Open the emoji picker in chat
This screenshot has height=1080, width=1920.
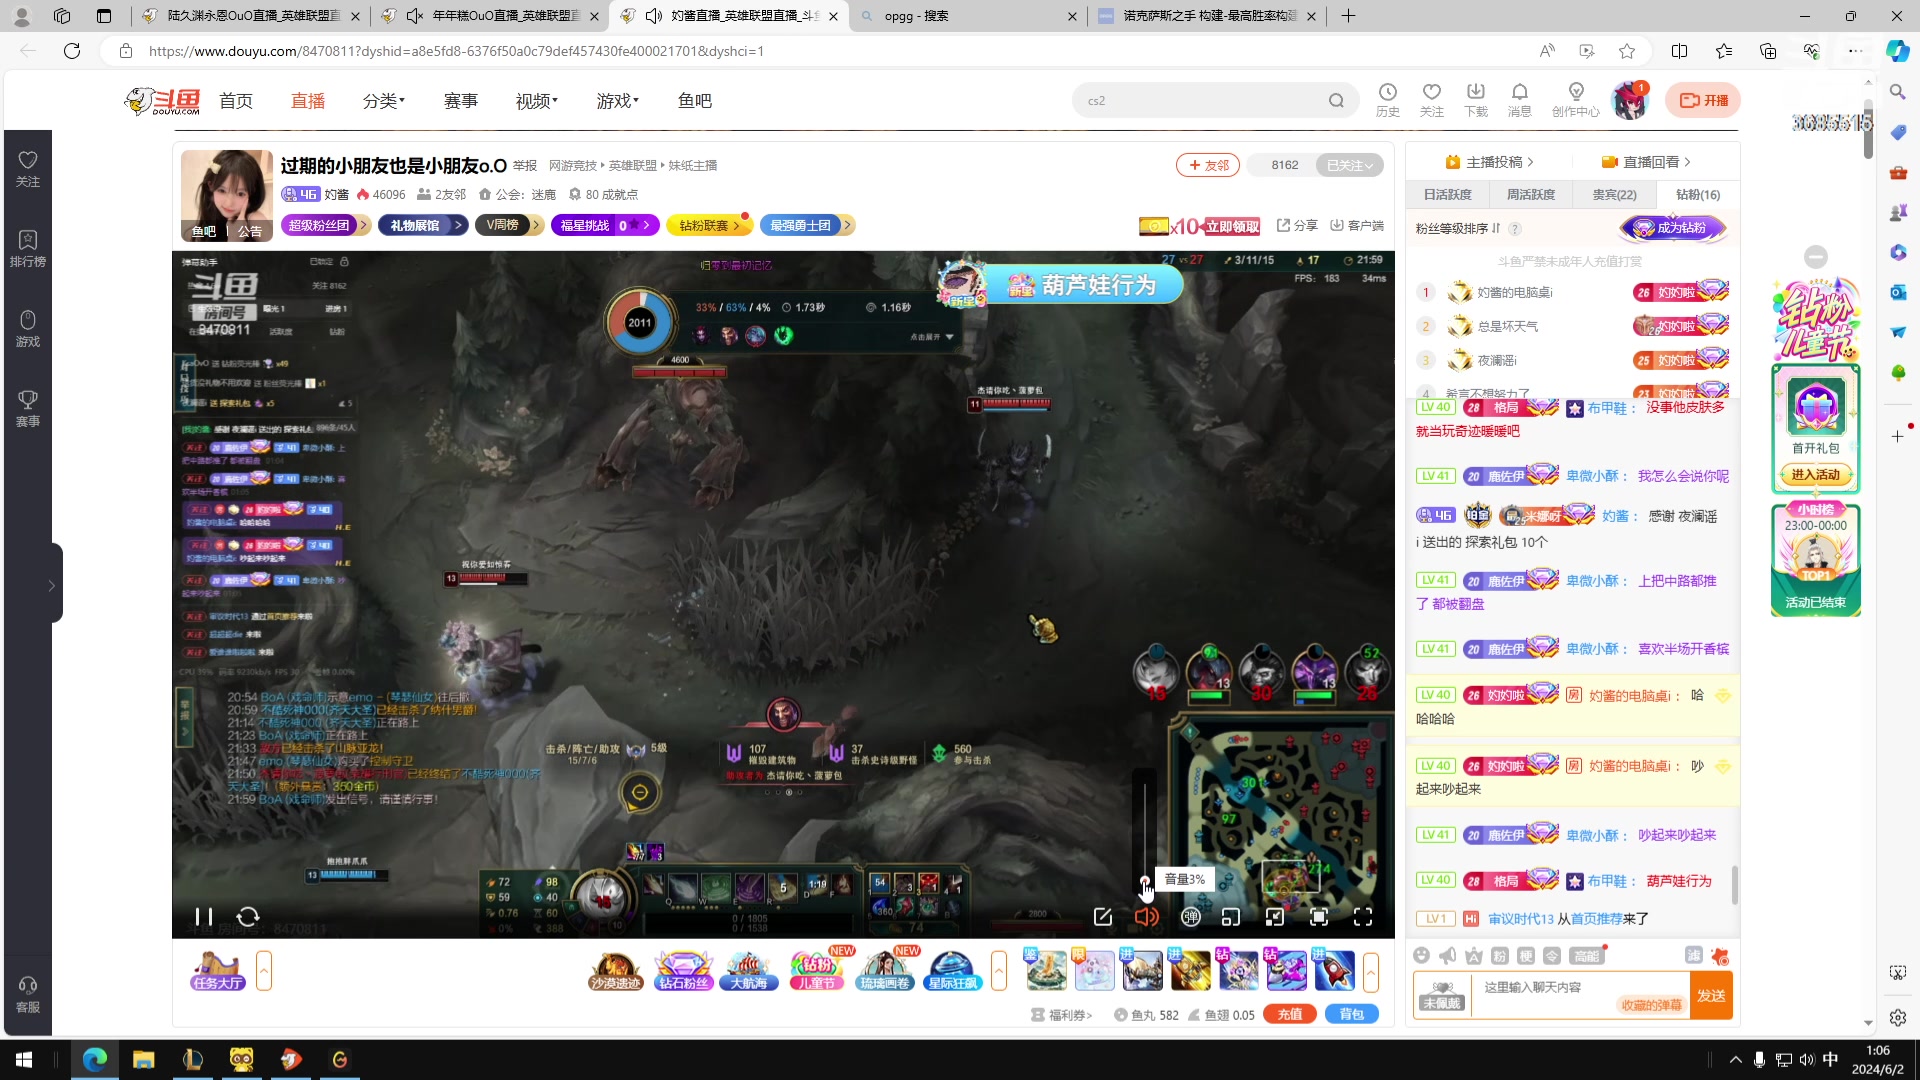(x=1421, y=955)
